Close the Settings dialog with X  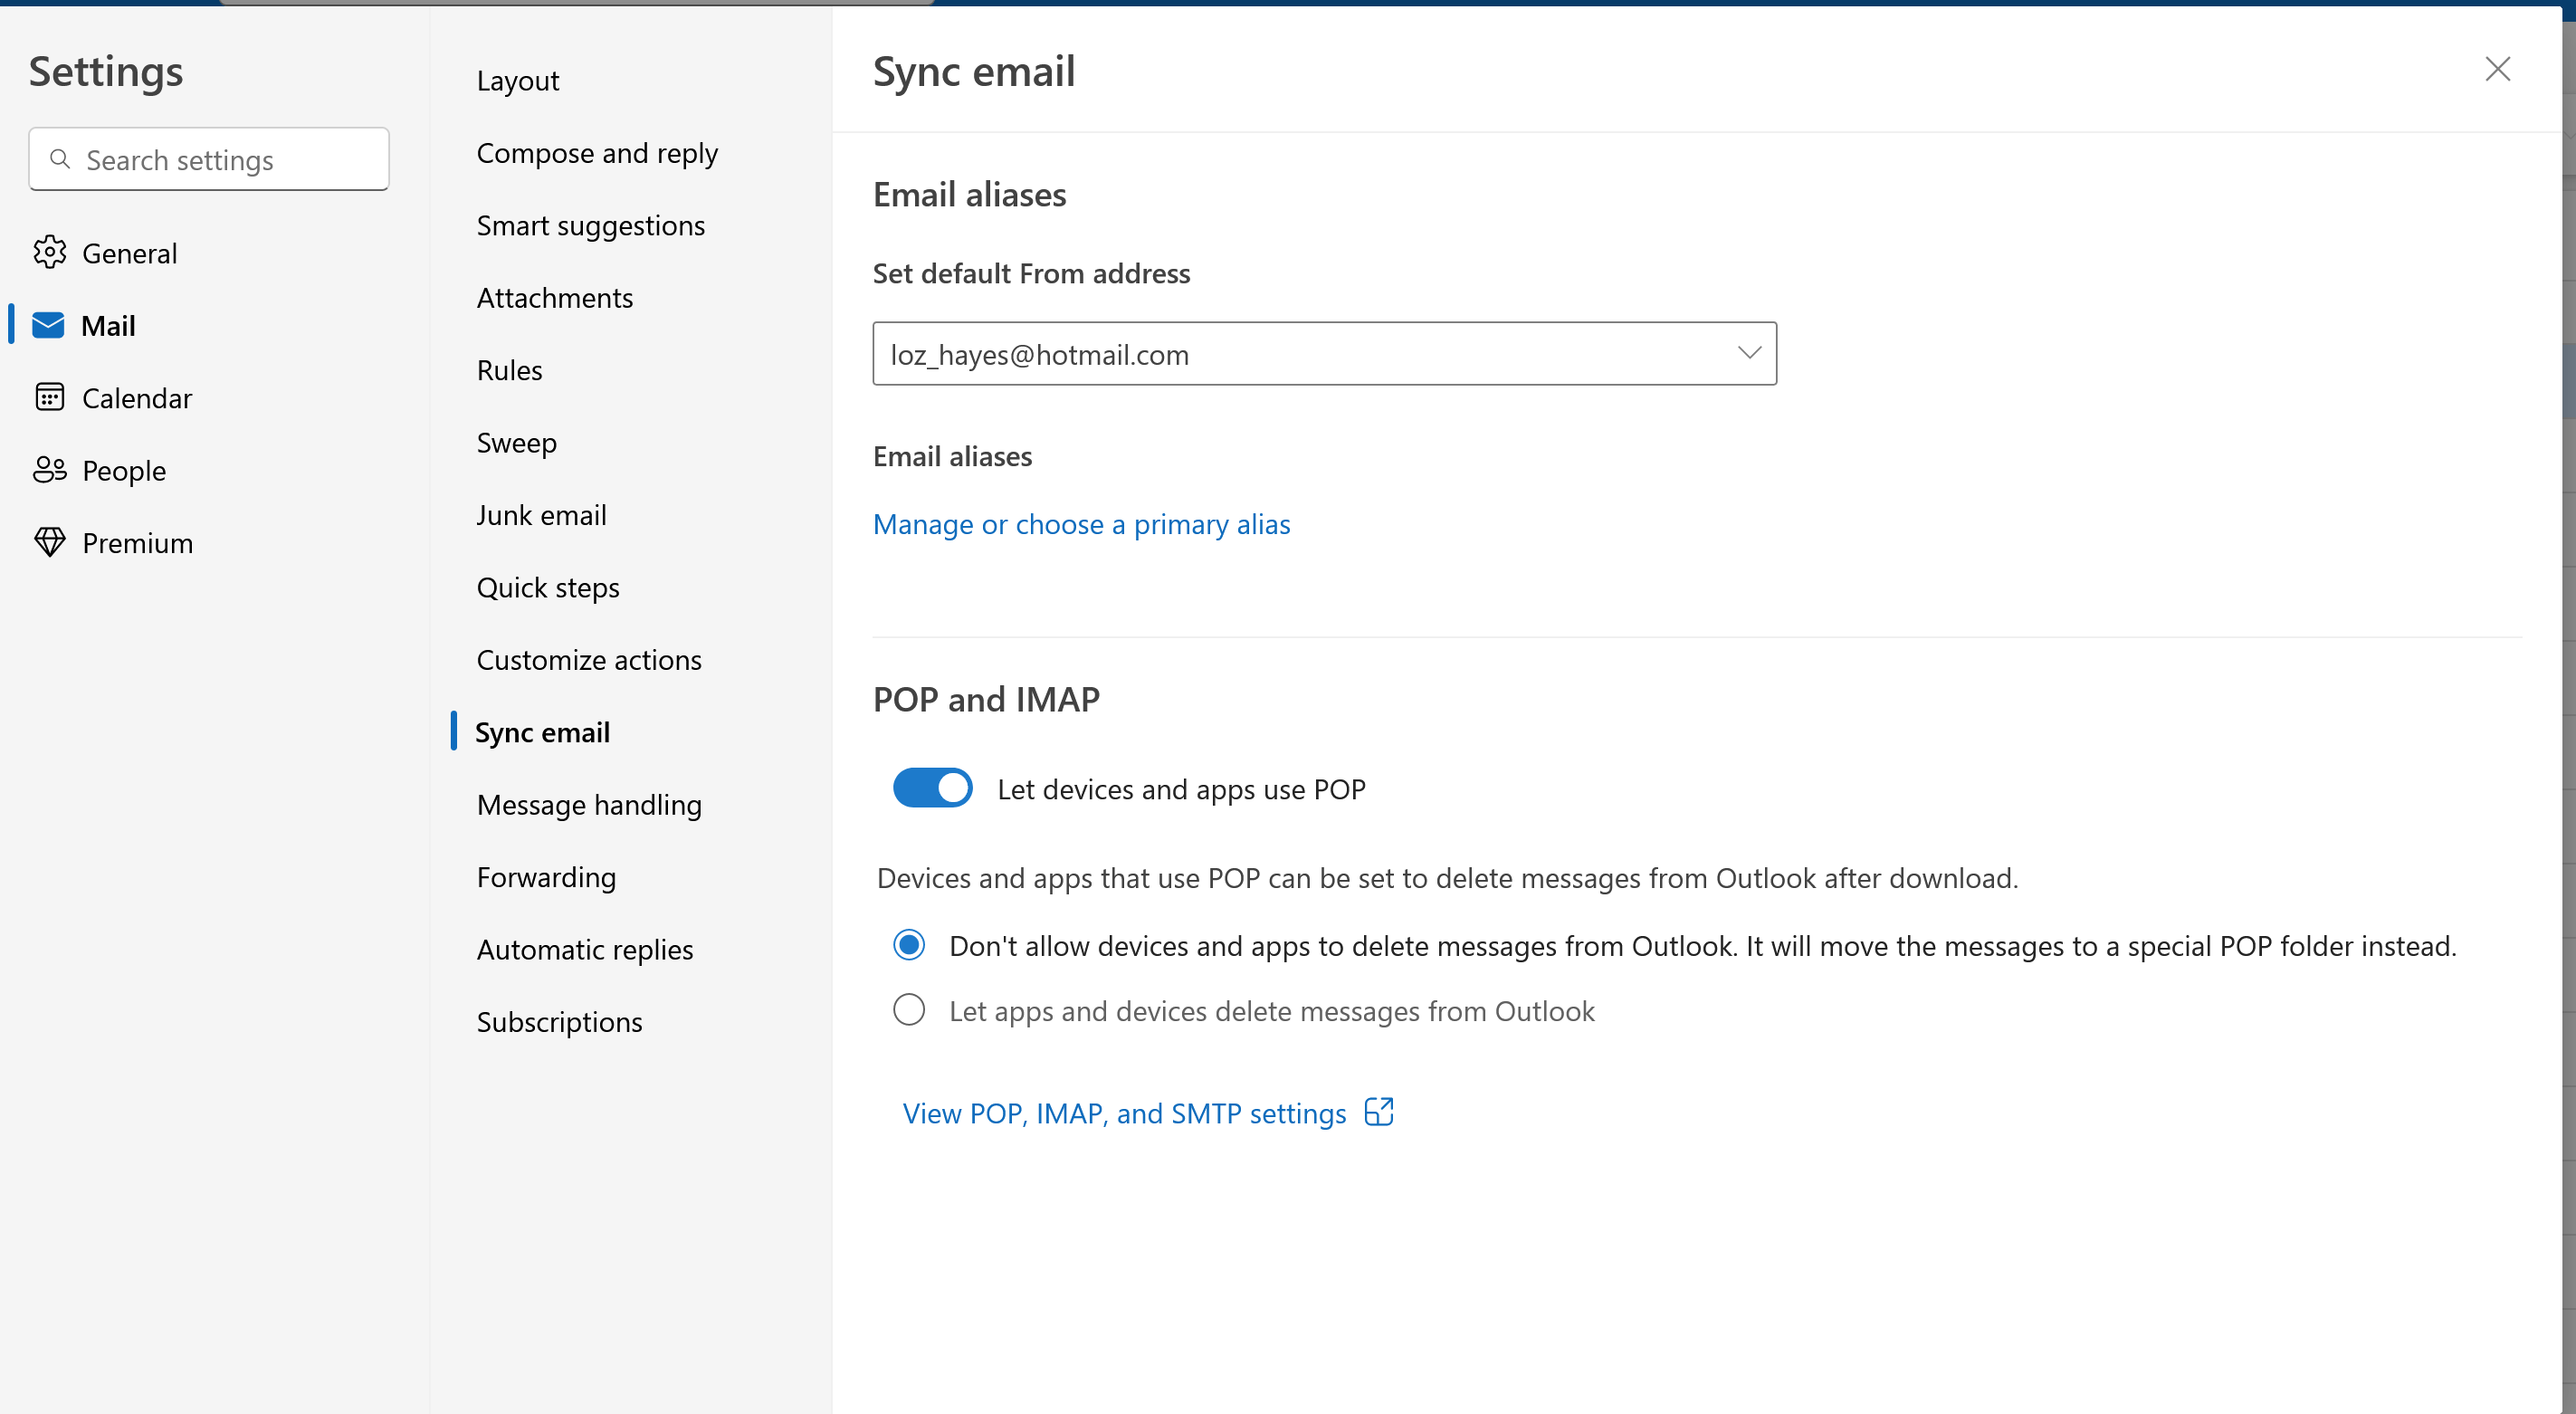point(2497,69)
